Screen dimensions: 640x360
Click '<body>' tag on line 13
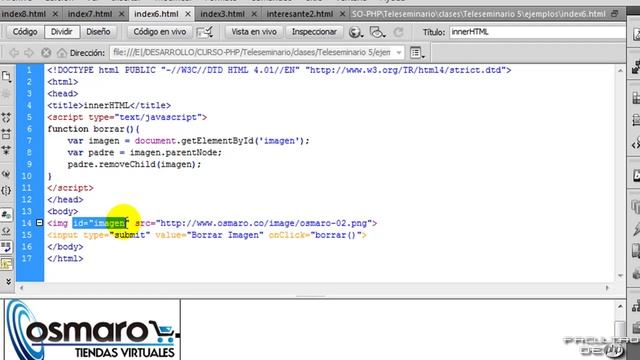click(x=62, y=211)
